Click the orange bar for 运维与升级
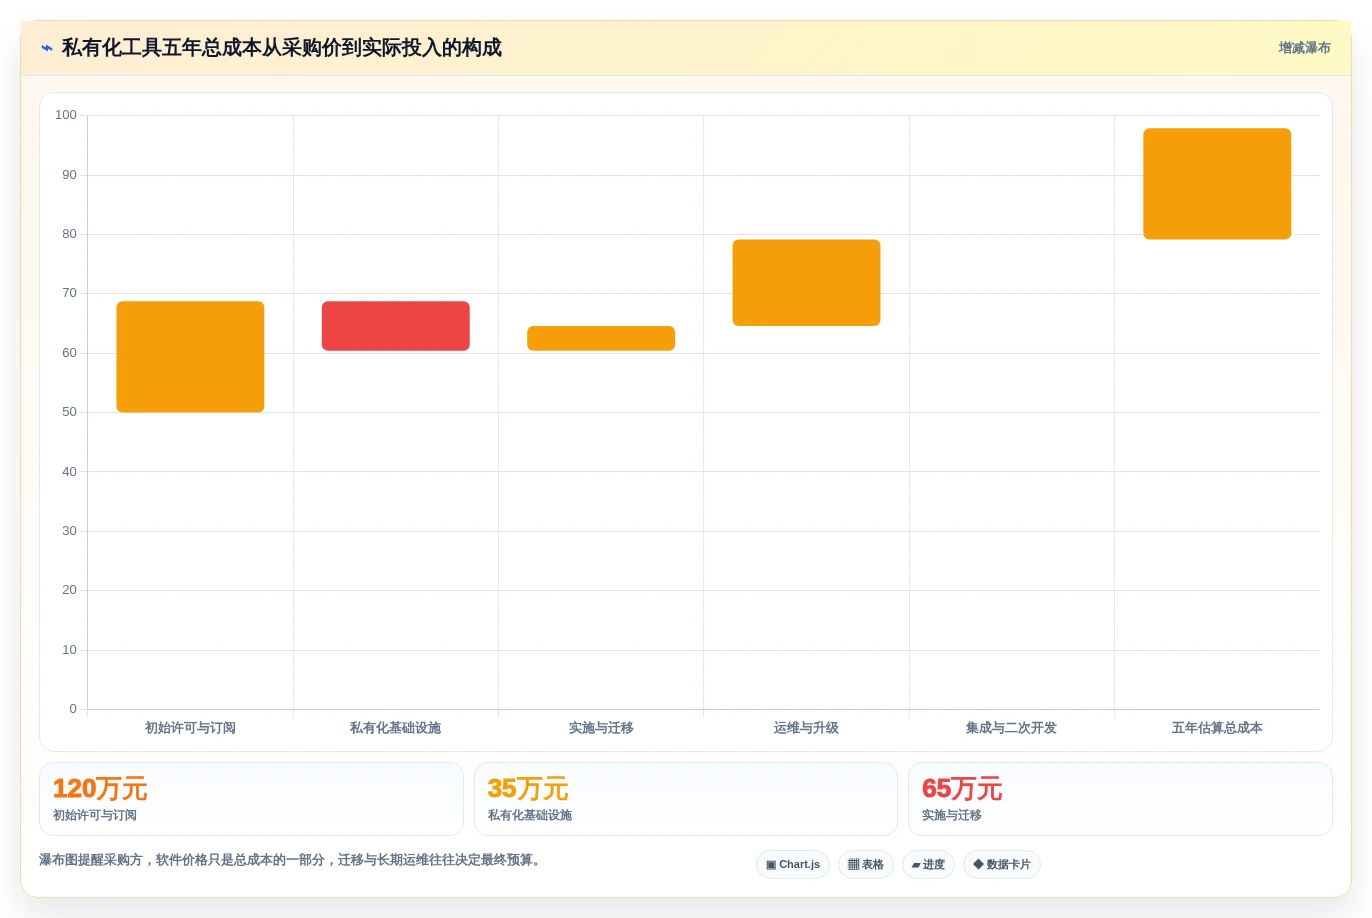The height and width of the screenshot is (918, 1372). [x=806, y=283]
